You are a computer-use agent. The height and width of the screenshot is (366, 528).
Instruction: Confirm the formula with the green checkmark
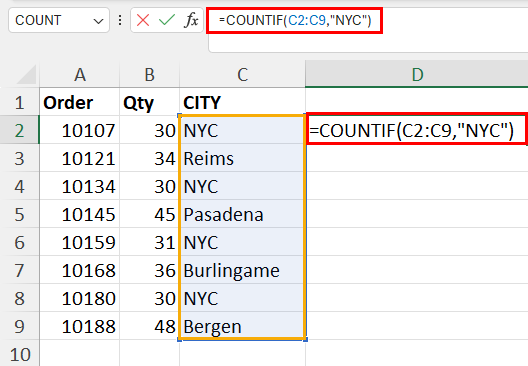click(167, 20)
